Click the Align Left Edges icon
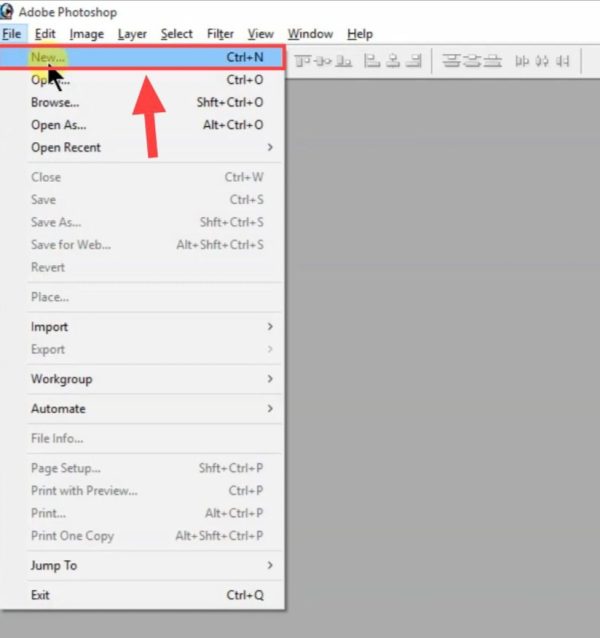 tap(372, 61)
